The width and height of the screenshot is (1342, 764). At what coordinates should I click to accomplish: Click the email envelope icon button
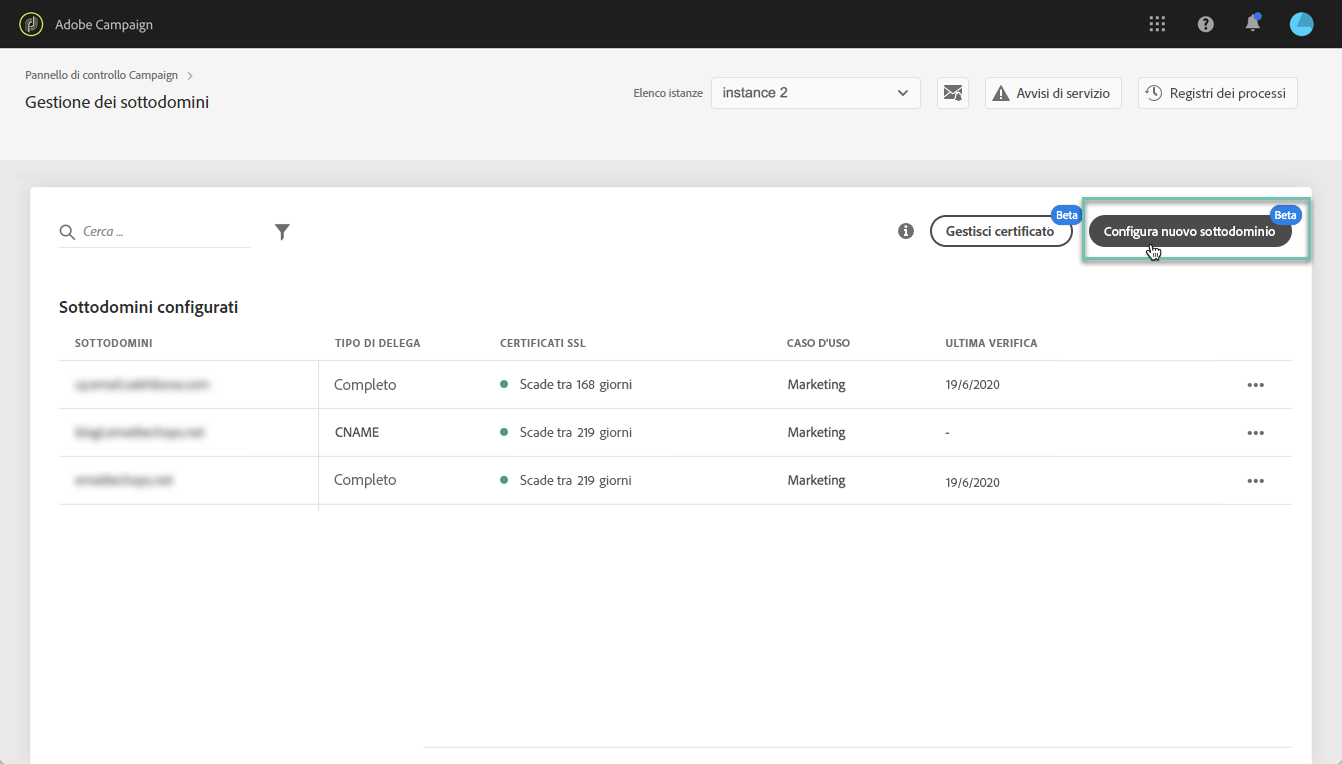[x=953, y=93]
